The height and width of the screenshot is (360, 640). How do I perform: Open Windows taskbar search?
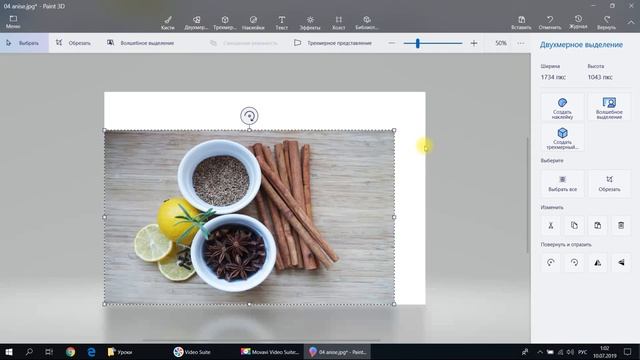pyautogui.click(x=29, y=352)
